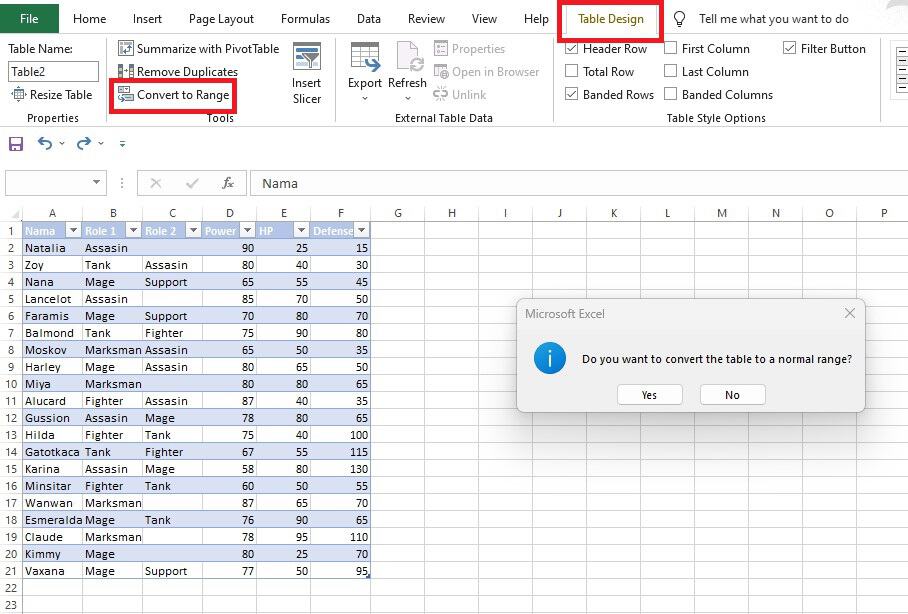Enable Total Row checkbox
This screenshot has height=614, width=908.
click(572, 71)
